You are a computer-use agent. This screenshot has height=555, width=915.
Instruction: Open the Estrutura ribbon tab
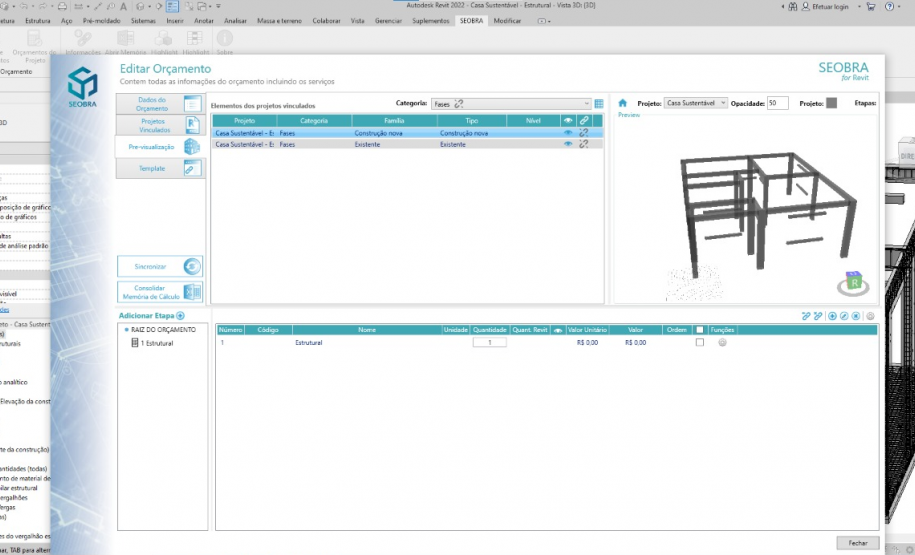click(x=38, y=20)
